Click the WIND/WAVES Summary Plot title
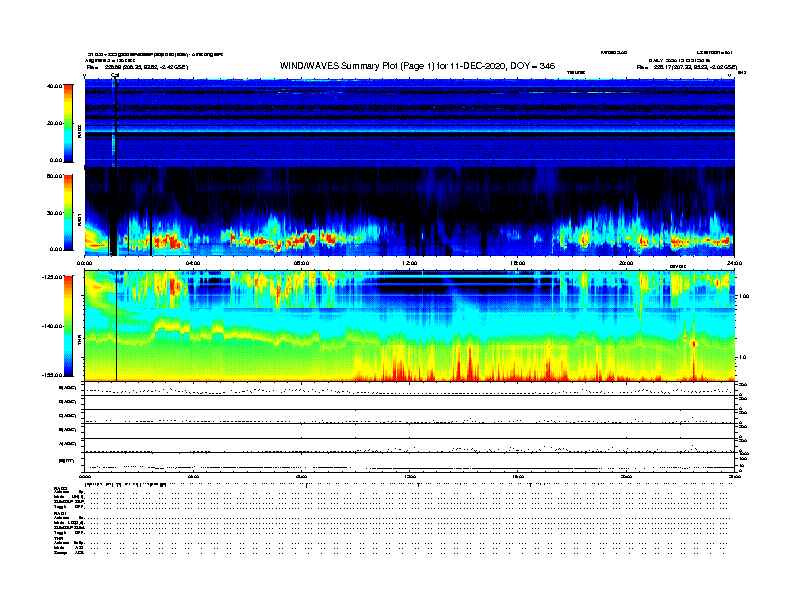Image resolution: width=792 pixels, height=612 pixels. coord(417,66)
